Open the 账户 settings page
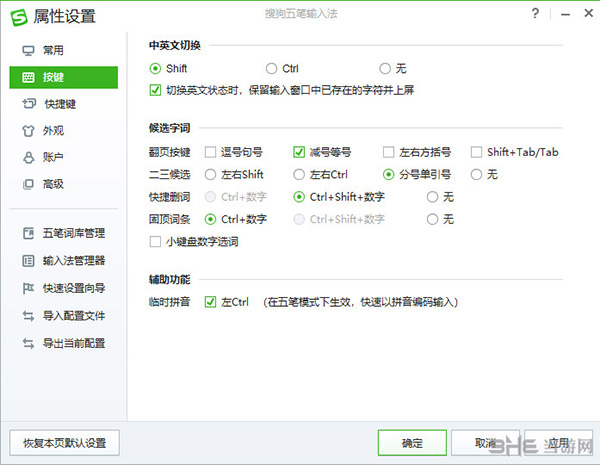 pyautogui.click(x=64, y=157)
